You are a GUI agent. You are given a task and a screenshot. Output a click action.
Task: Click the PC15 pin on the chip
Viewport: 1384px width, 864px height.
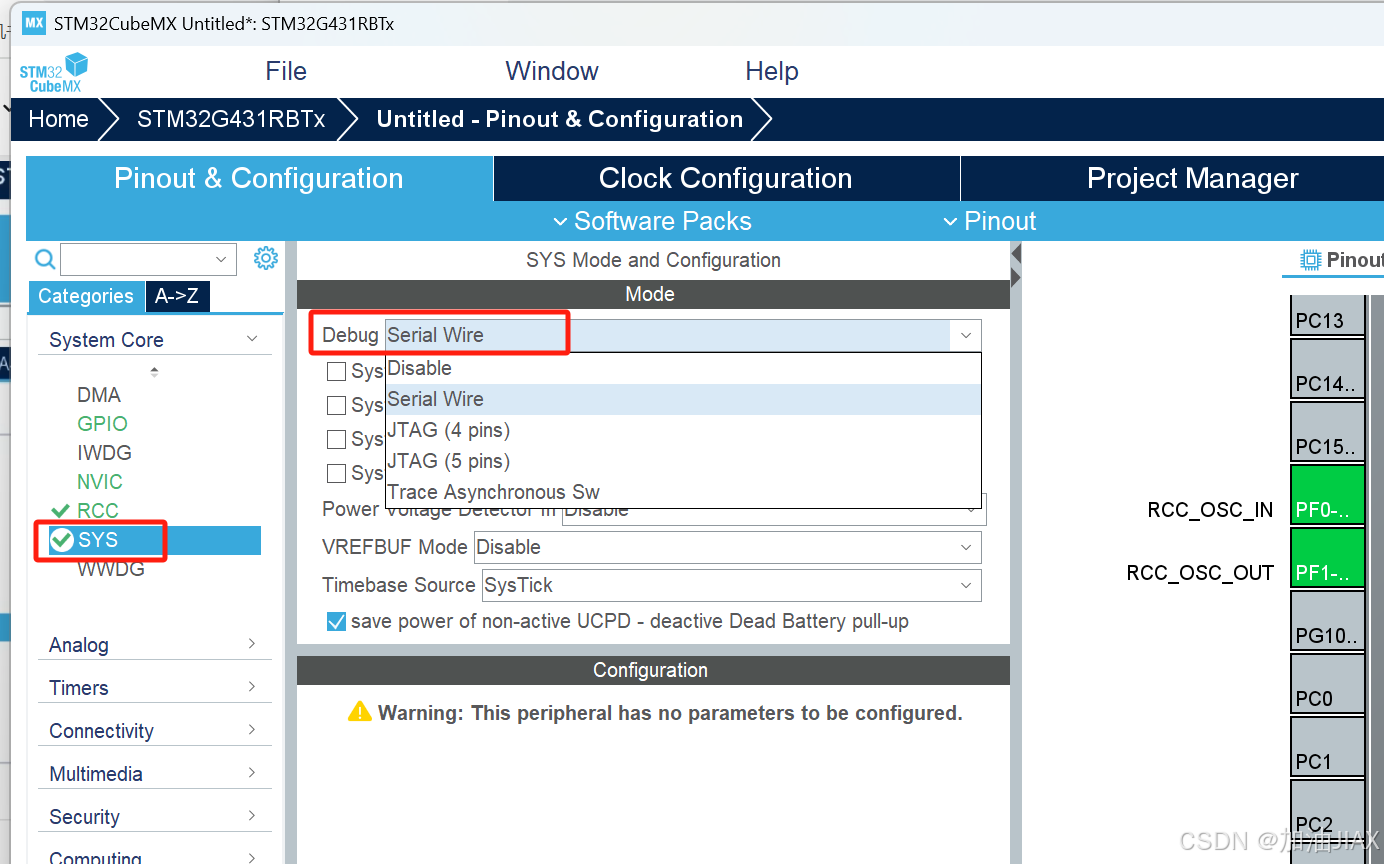click(x=1327, y=432)
